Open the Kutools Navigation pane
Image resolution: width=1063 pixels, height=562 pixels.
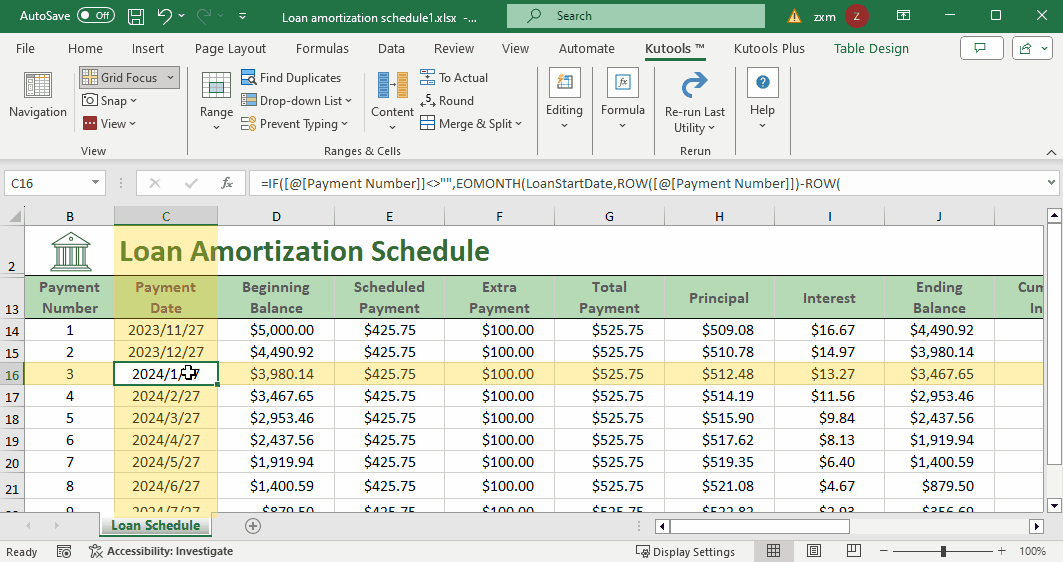pyautogui.click(x=38, y=95)
